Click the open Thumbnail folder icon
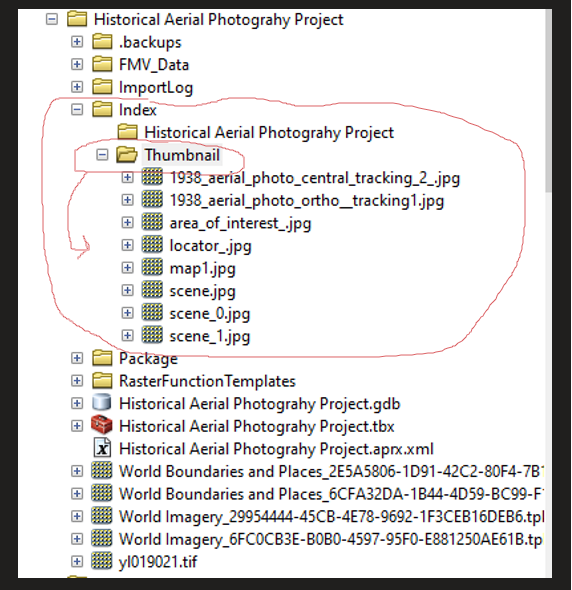The width and height of the screenshot is (572, 590). tap(127, 155)
